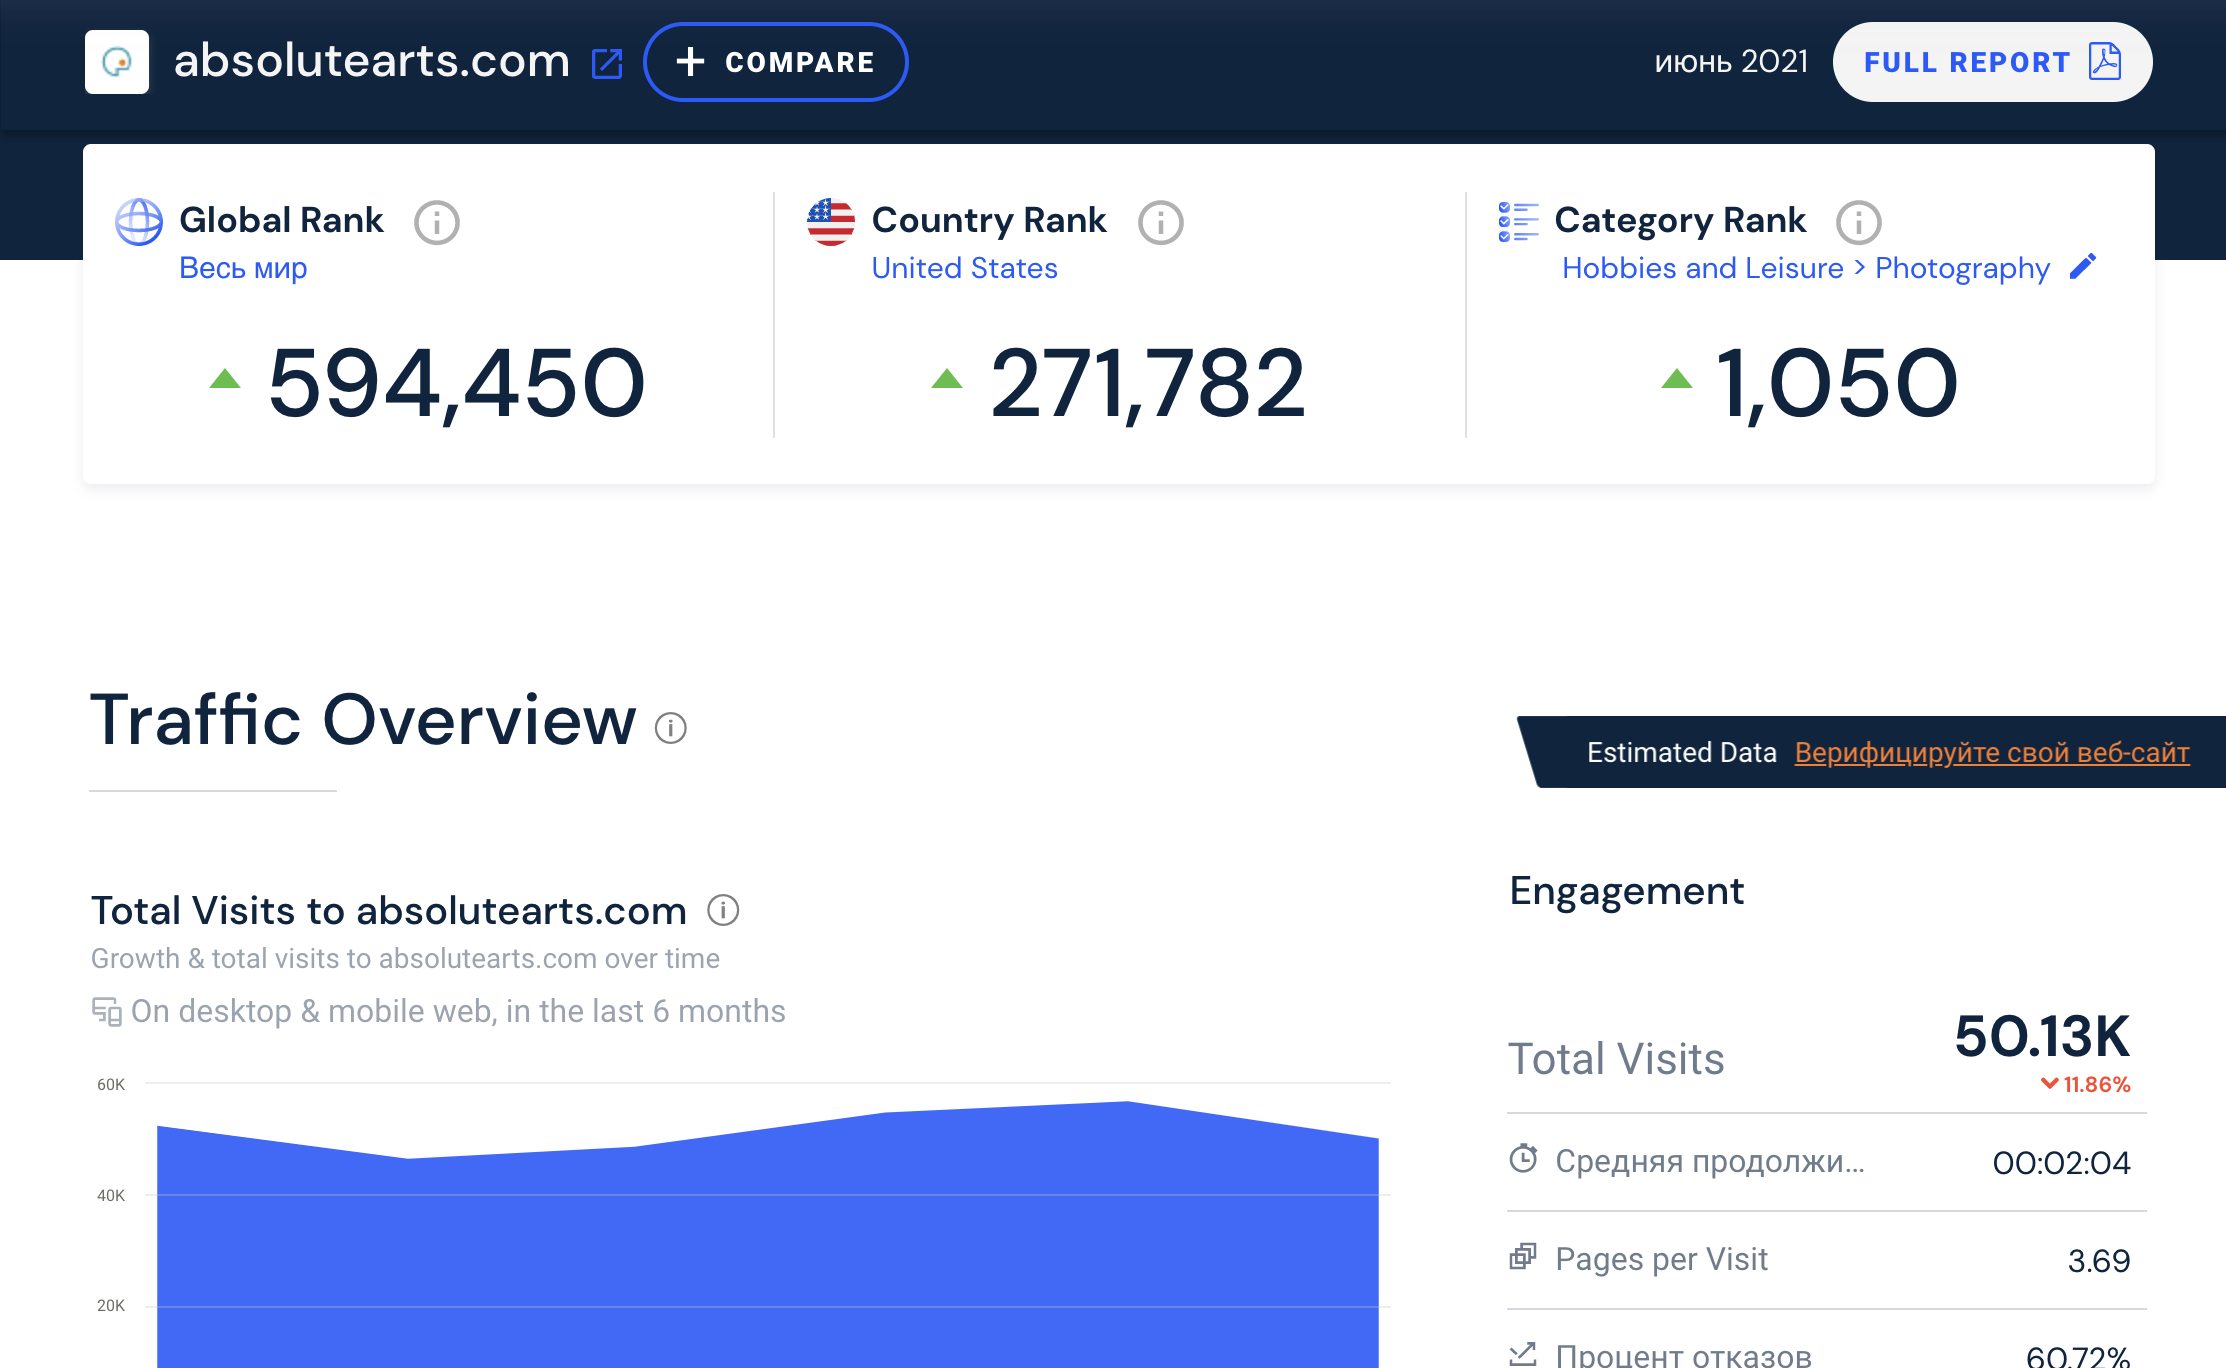Image resolution: width=2226 pixels, height=1368 pixels.
Task: Click the Category Rank list icon
Action: click(1518, 222)
